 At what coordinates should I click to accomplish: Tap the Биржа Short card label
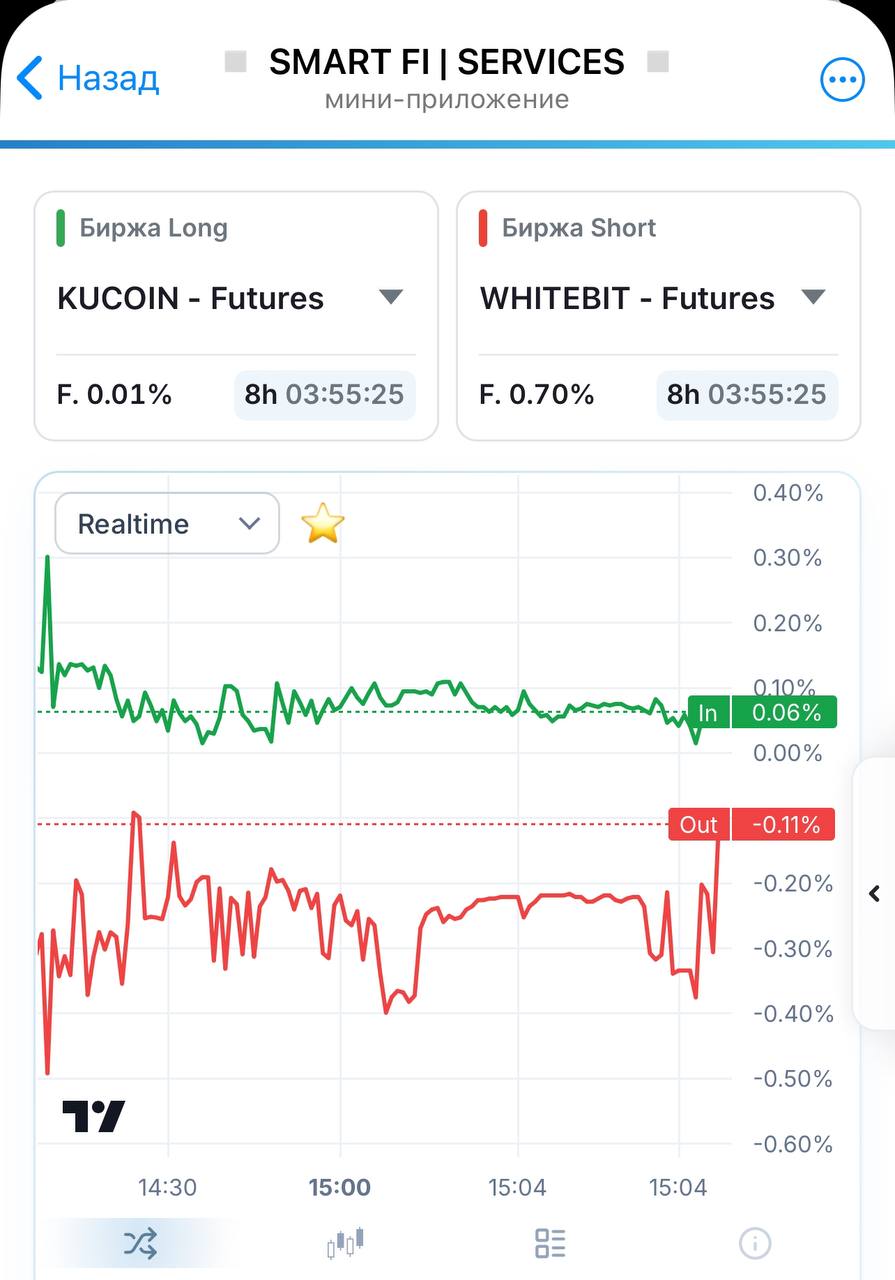[579, 228]
